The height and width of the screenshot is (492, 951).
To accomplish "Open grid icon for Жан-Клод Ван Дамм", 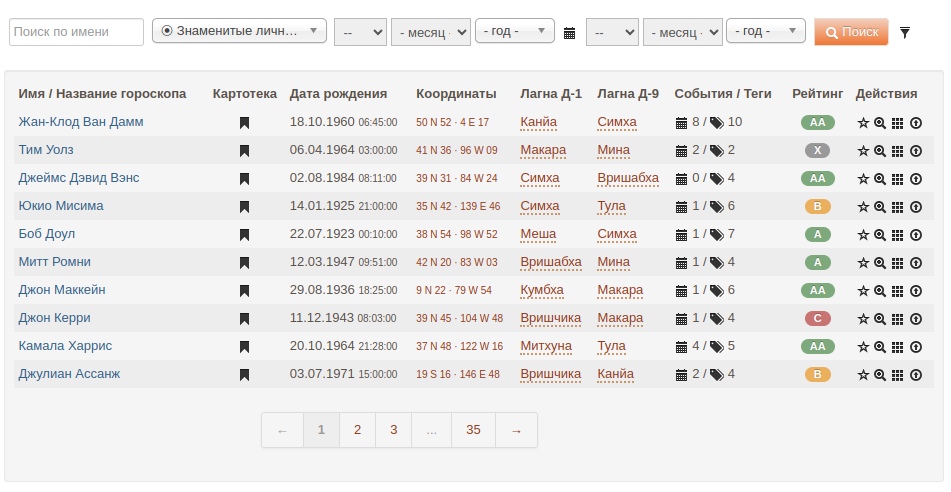I will click(x=898, y=123).
